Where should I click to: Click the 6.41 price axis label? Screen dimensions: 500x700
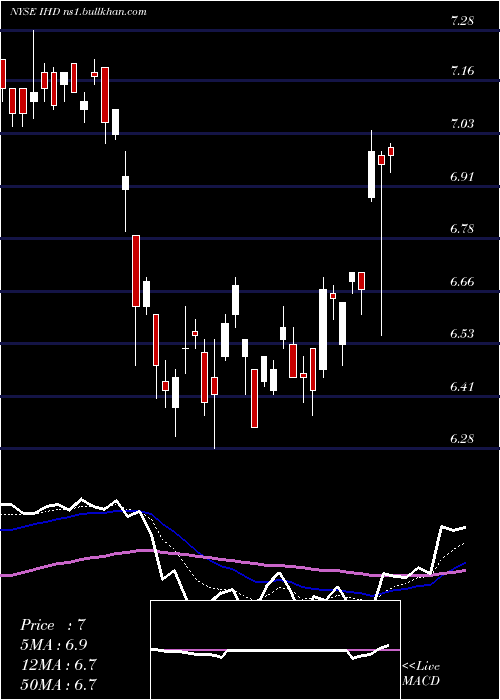462,386
